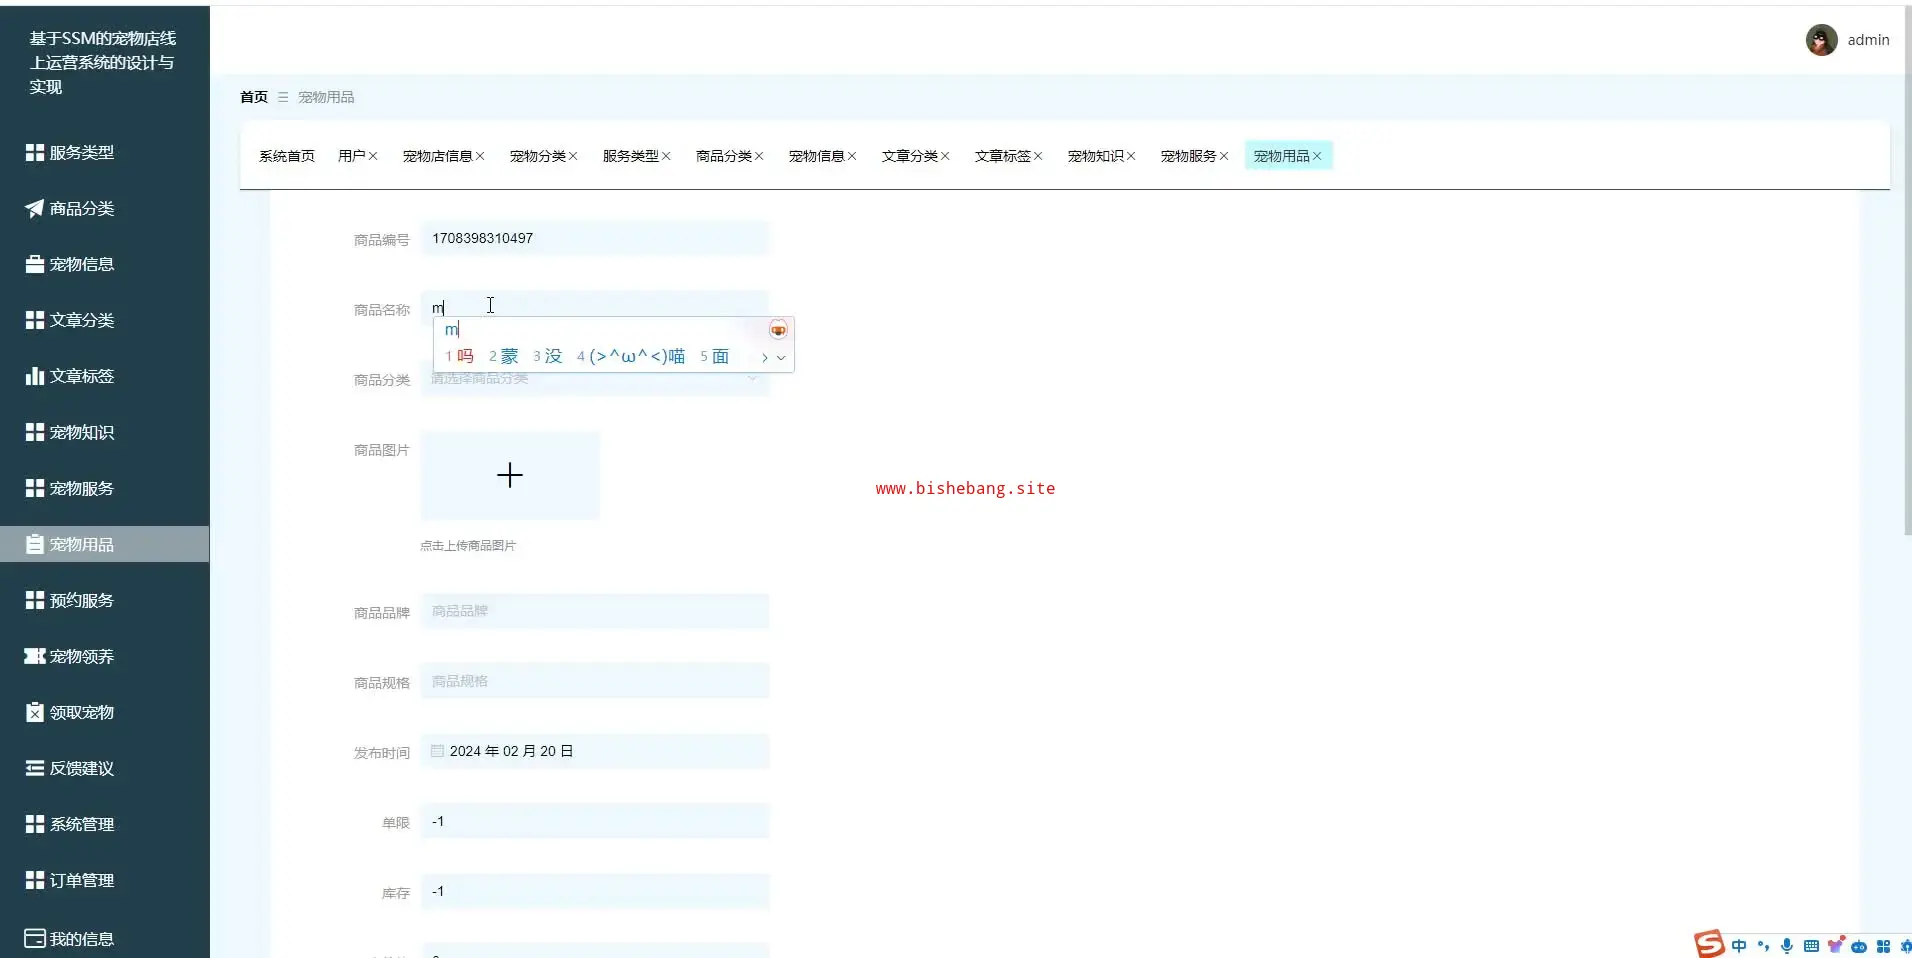The height and width of the screenshot is (958, 1912).
Task: Select IME candidate 1 吗
Action: pos(460,356)
